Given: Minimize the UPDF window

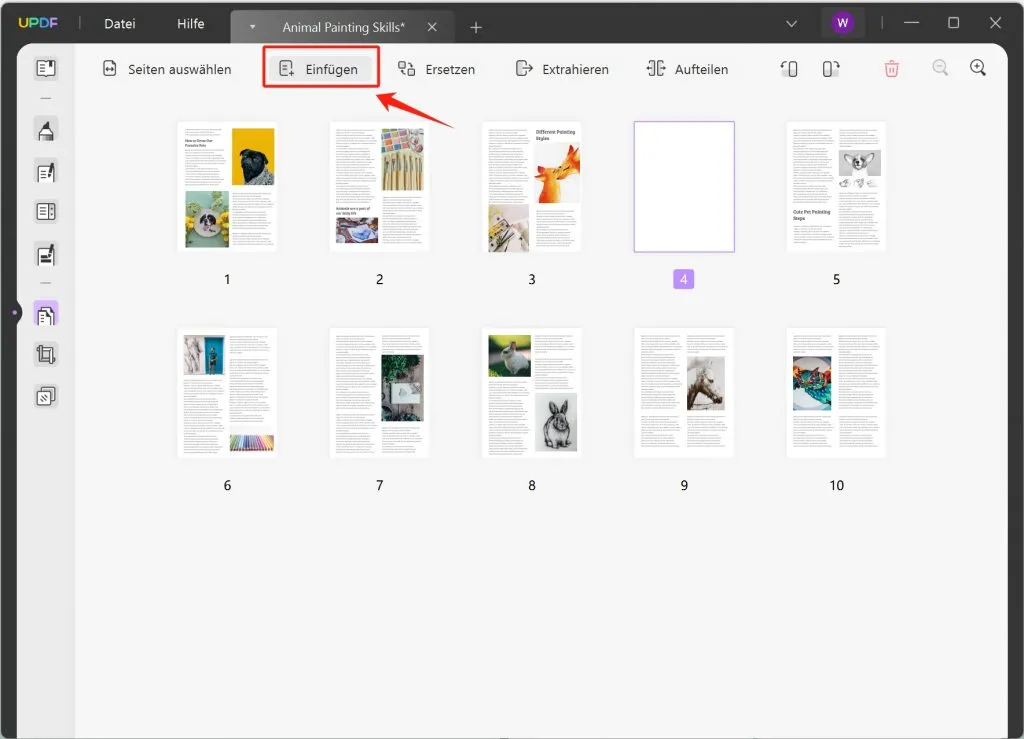Looking at the screenshot, I should pyautogui.click(x=911, y=23).
